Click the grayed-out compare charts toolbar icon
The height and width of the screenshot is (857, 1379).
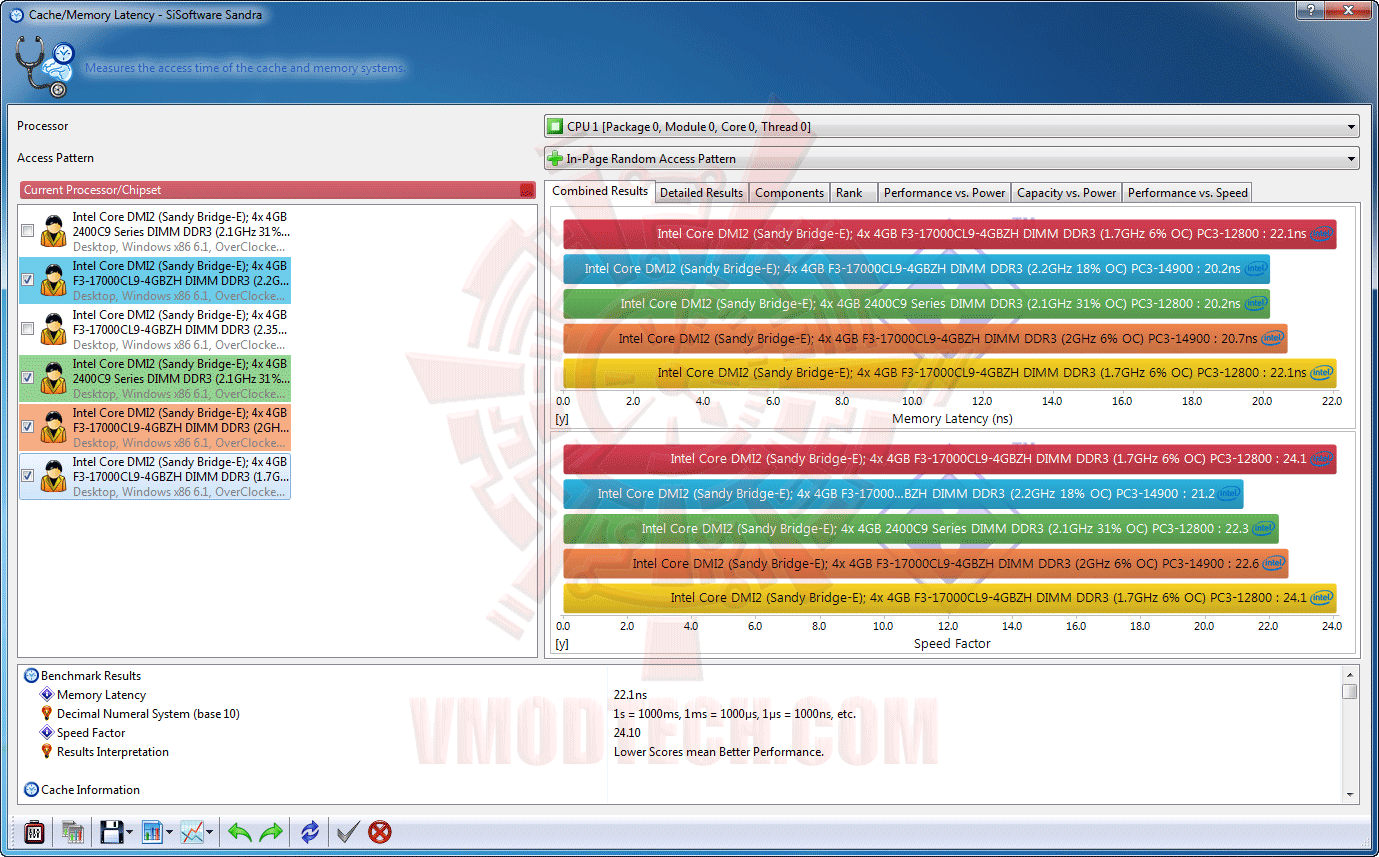click(x=72, y=831)
